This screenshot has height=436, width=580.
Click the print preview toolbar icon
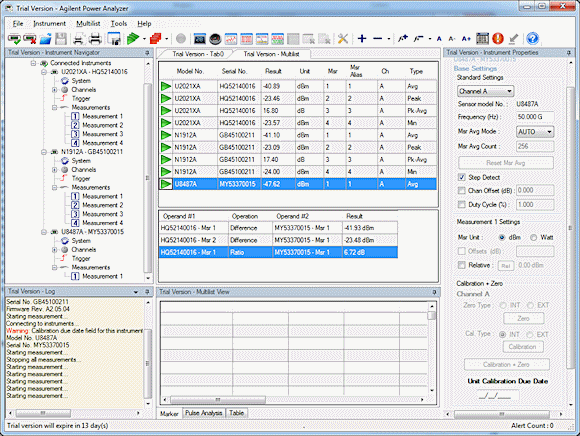79,38
